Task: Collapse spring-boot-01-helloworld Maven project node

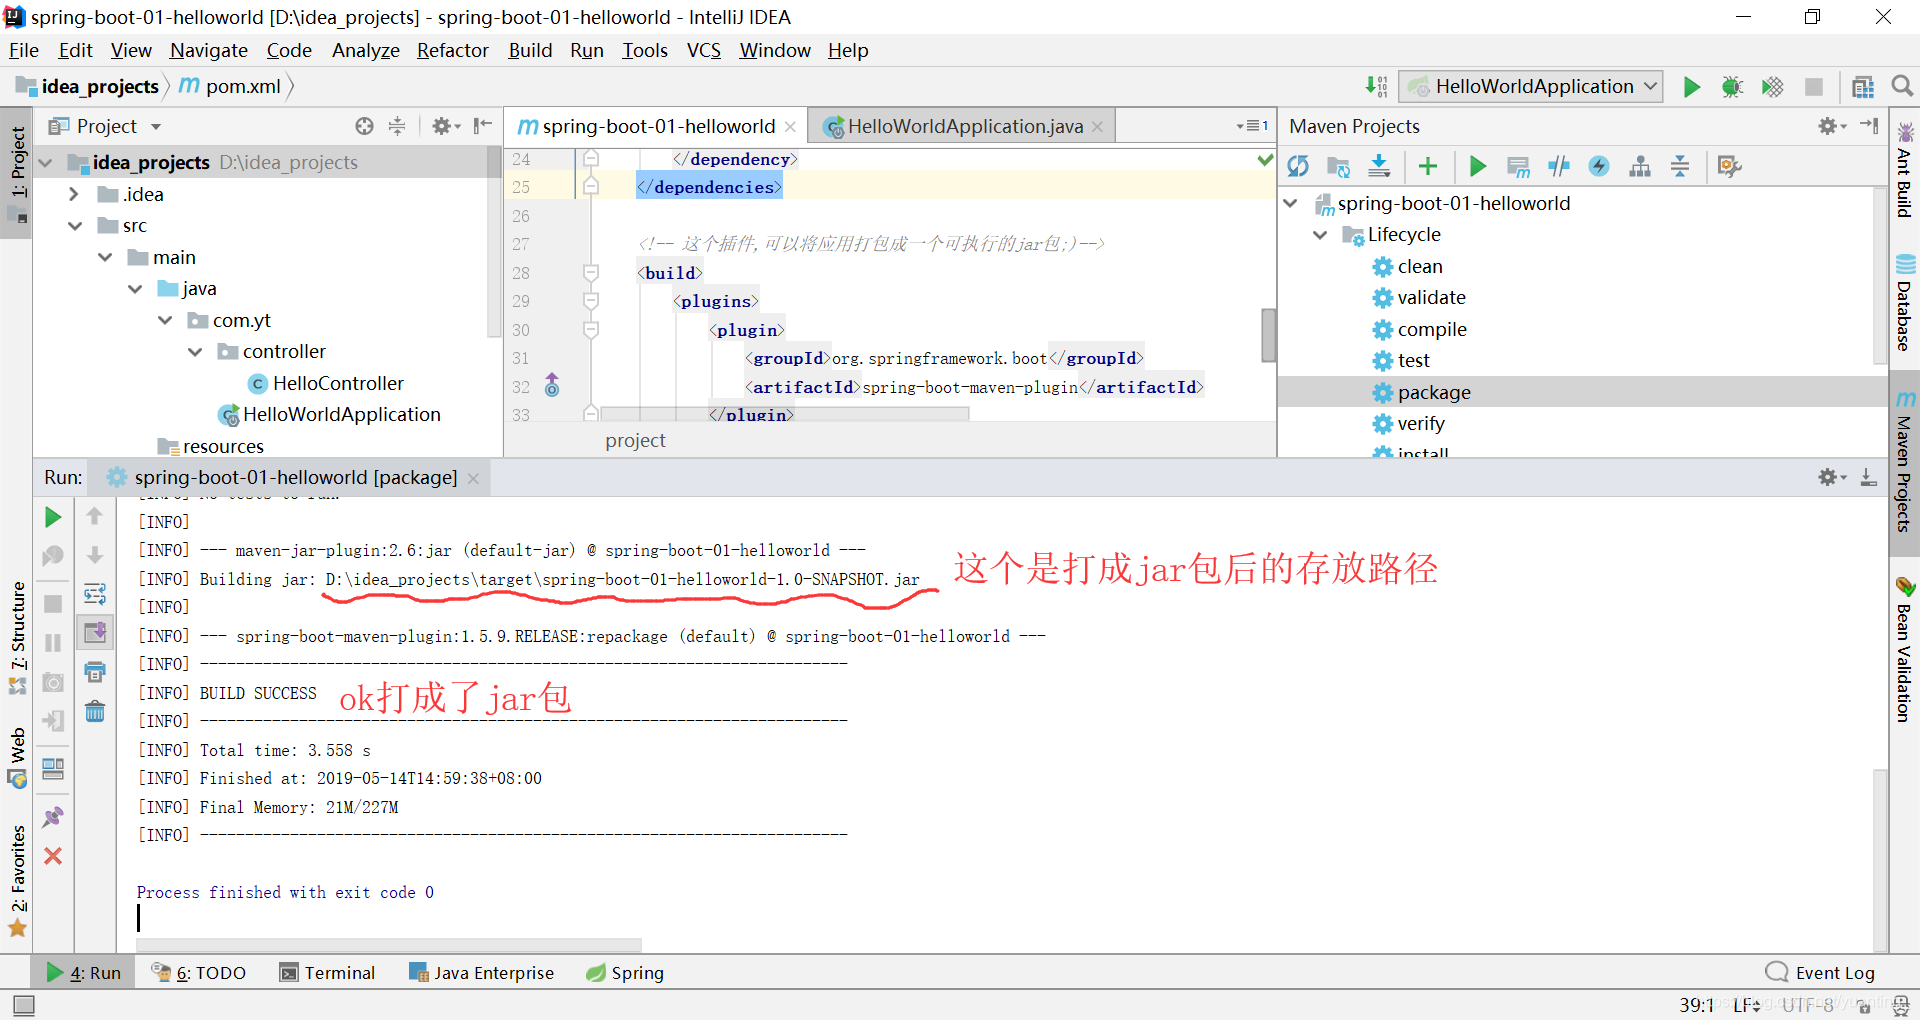Action: pyautogui.click(x=1291, y=204)
